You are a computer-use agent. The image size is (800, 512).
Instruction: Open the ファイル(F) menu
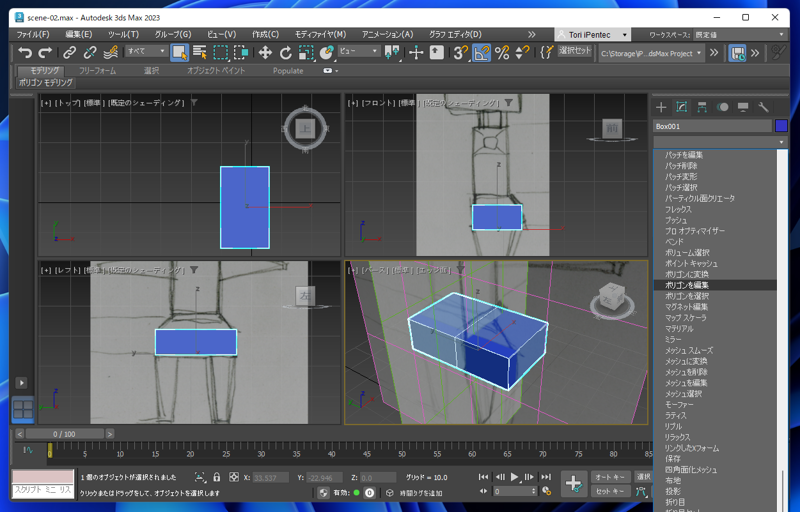[x=33, y=34]
